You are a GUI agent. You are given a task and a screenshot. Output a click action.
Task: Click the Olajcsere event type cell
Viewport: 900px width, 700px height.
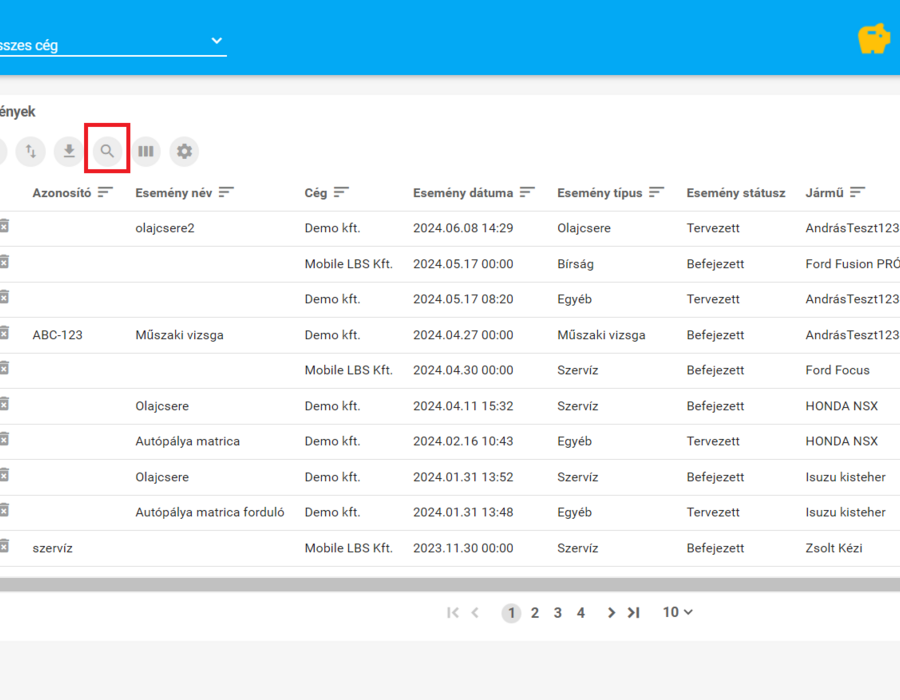coord(584,228)
